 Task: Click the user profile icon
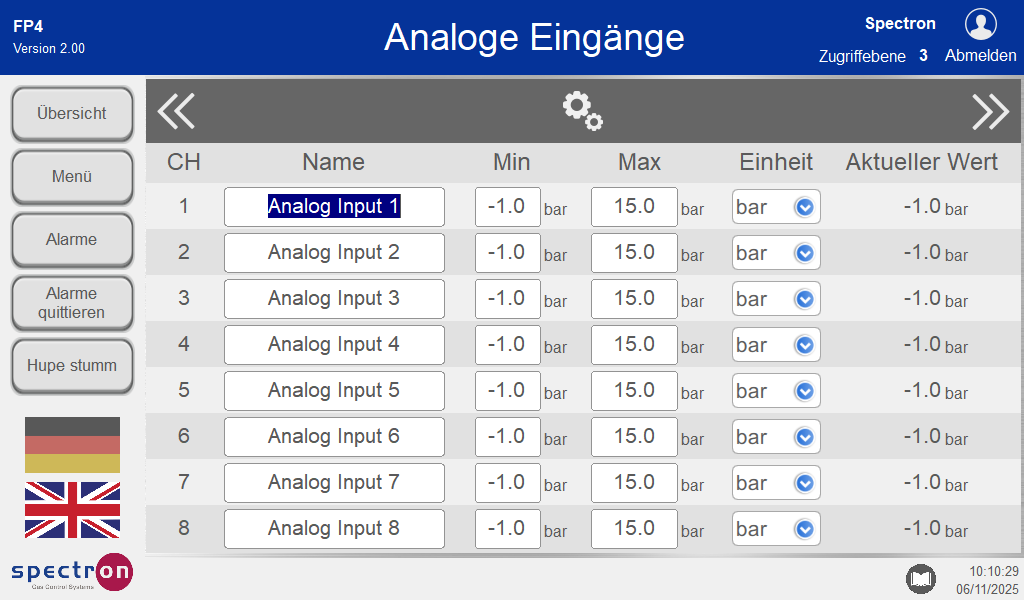980,24
